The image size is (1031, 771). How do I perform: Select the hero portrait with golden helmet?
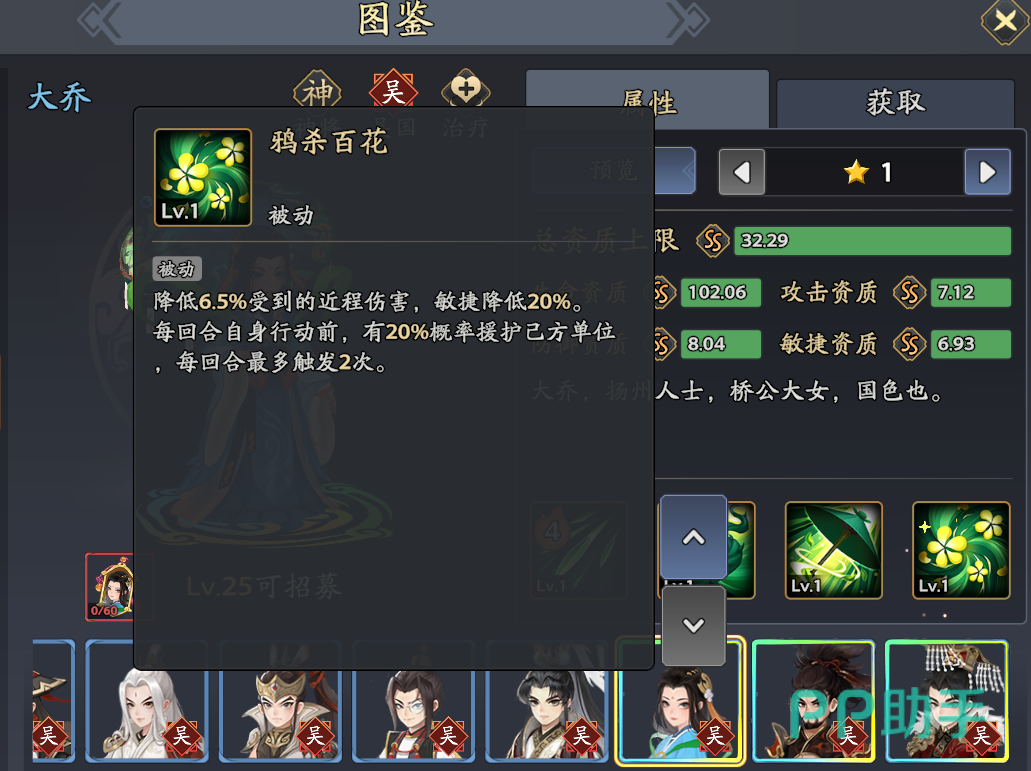tap(280, 700)
